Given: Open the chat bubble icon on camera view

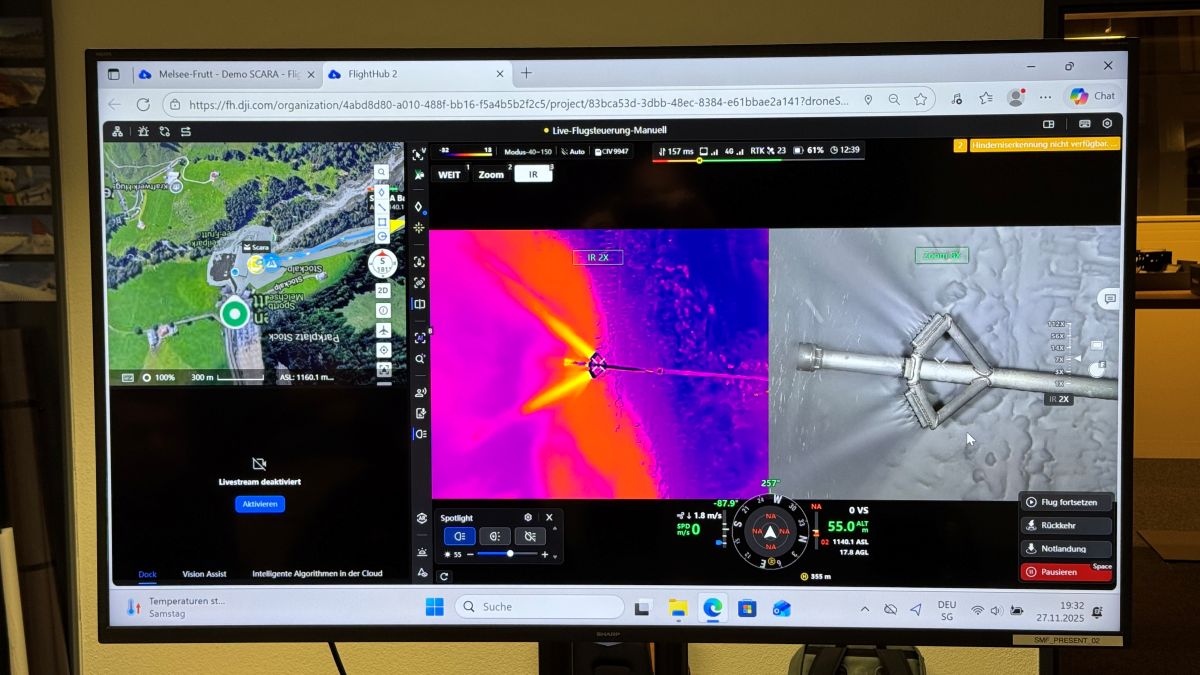Looking at the screenshot, I should pyautogui.click(x=1108, y=298).
